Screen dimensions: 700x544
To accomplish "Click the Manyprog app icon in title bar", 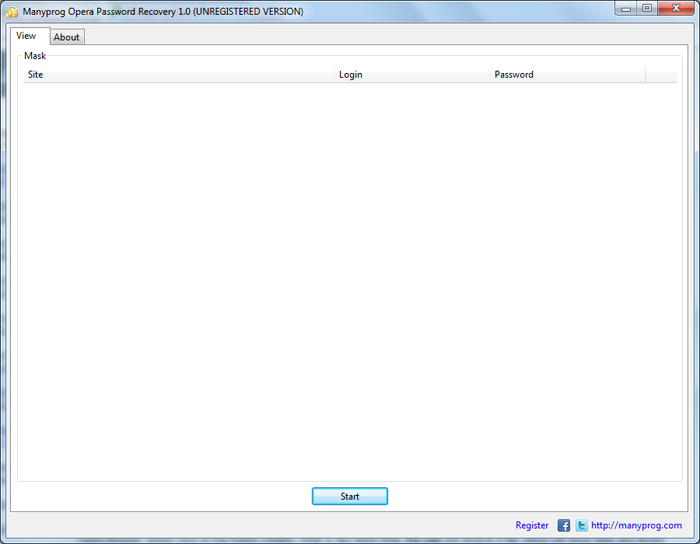I will click(12, 12).
